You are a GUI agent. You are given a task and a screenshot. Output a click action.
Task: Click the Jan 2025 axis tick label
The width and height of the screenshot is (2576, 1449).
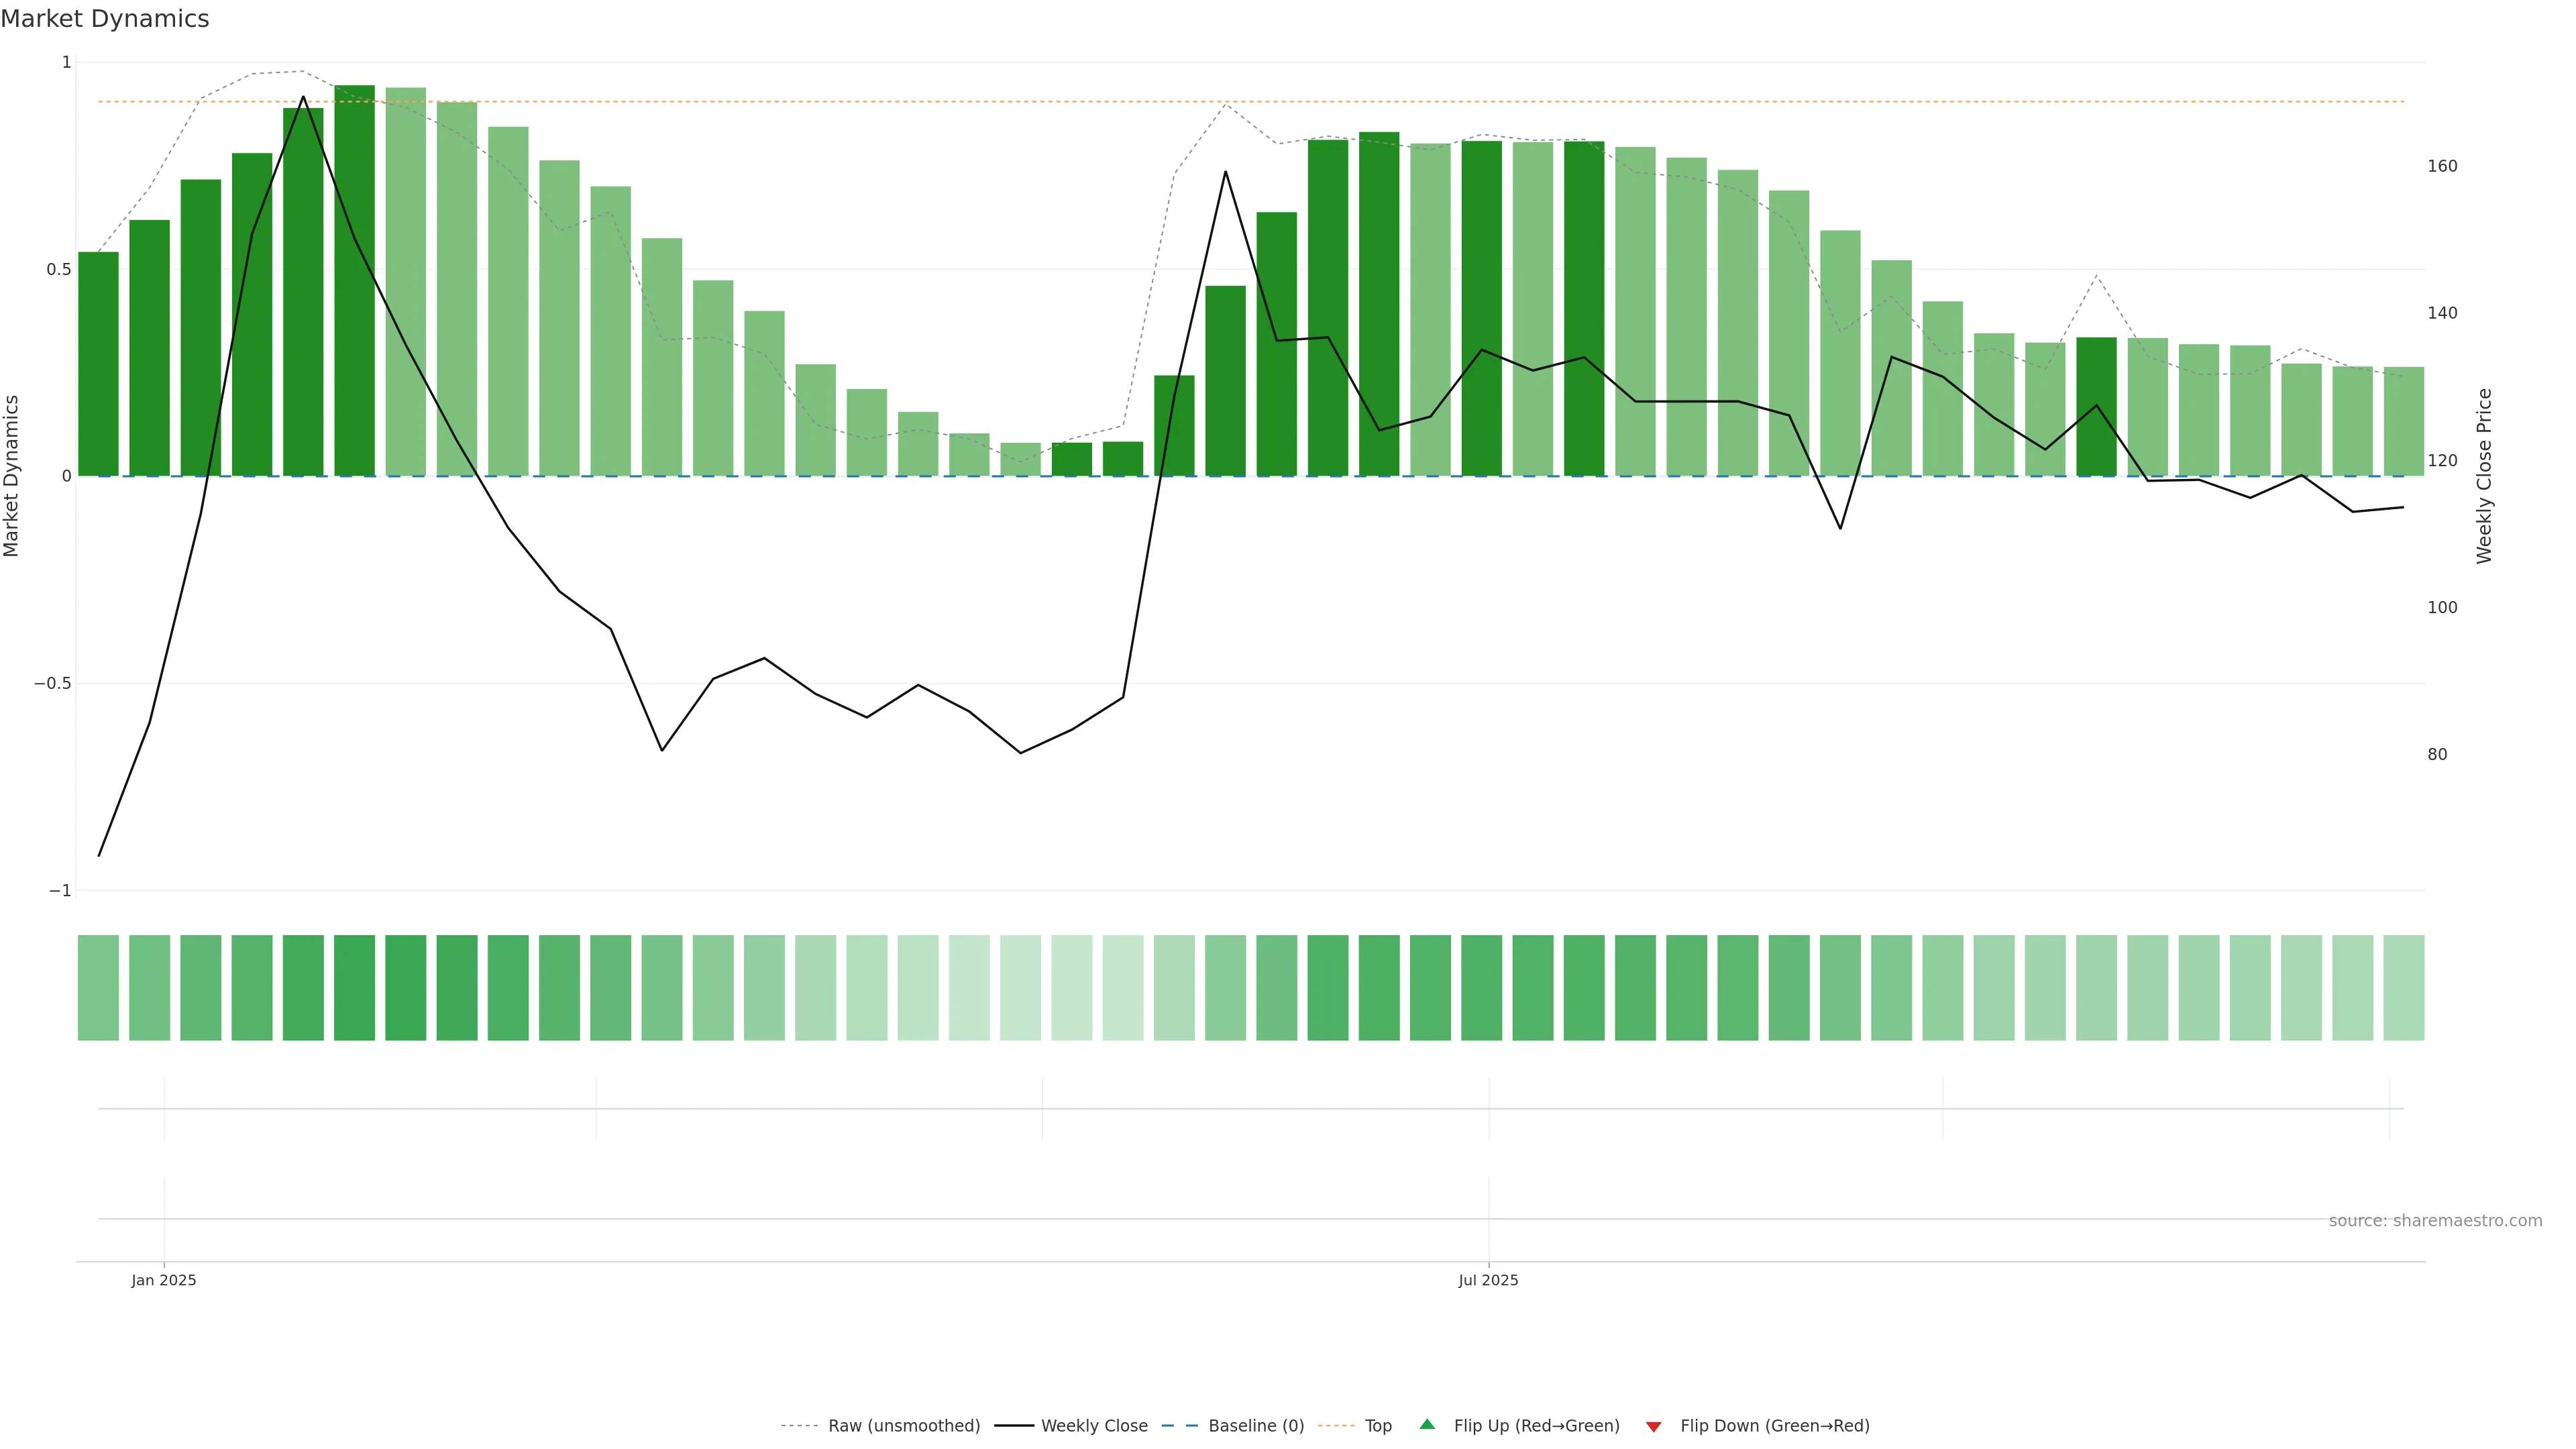click(164, 1280)
